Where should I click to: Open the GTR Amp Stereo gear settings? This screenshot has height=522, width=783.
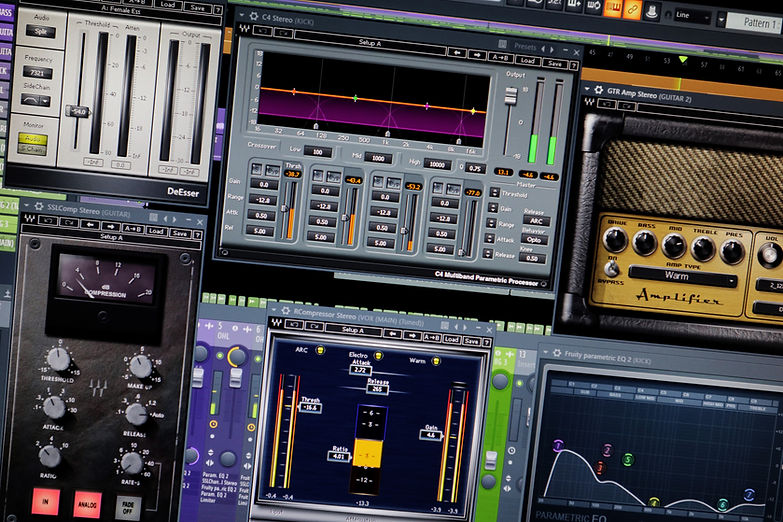coord(599,90)
